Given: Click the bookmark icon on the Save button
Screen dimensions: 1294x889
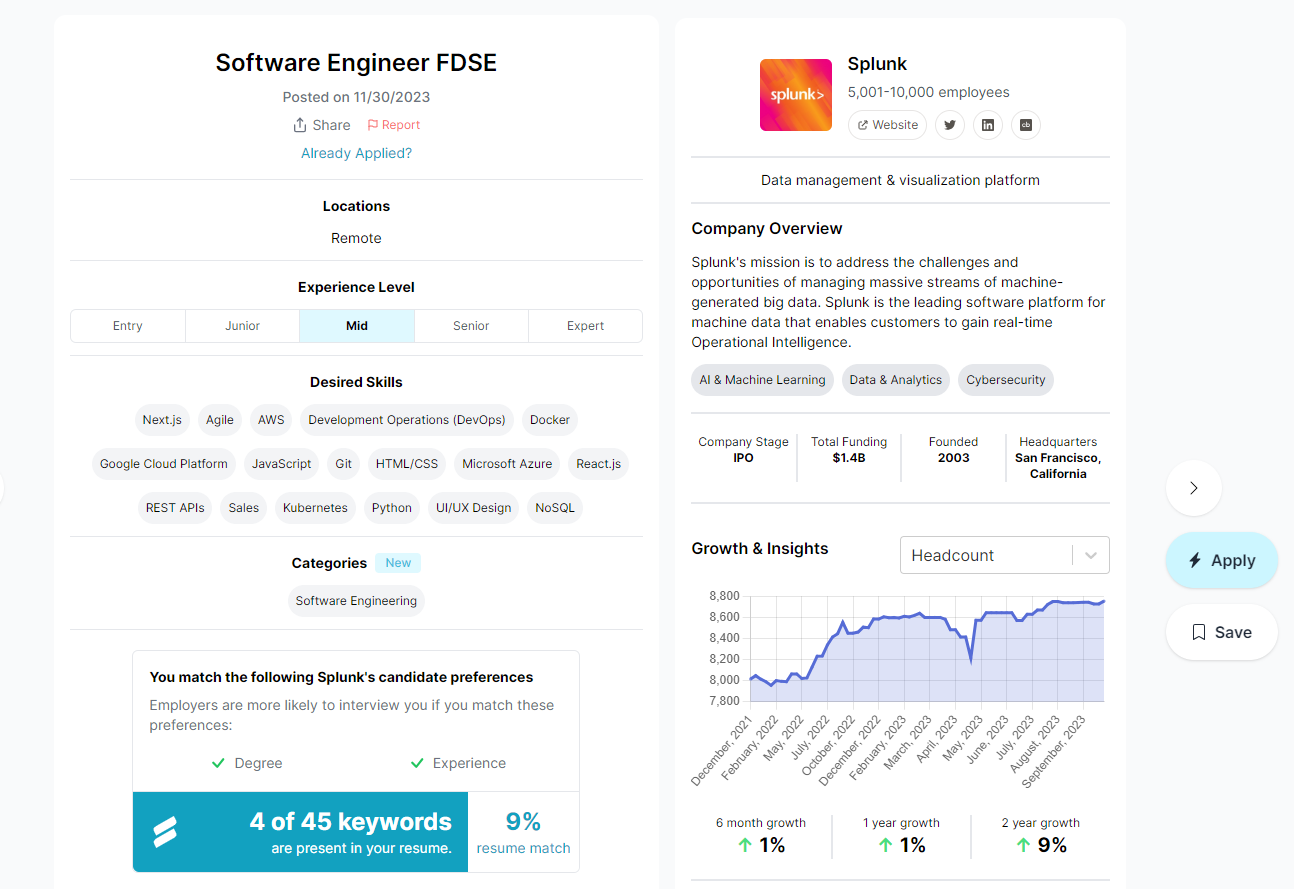Looking at the screenshot, I should pyautogui.click(x=1198, y=631).
